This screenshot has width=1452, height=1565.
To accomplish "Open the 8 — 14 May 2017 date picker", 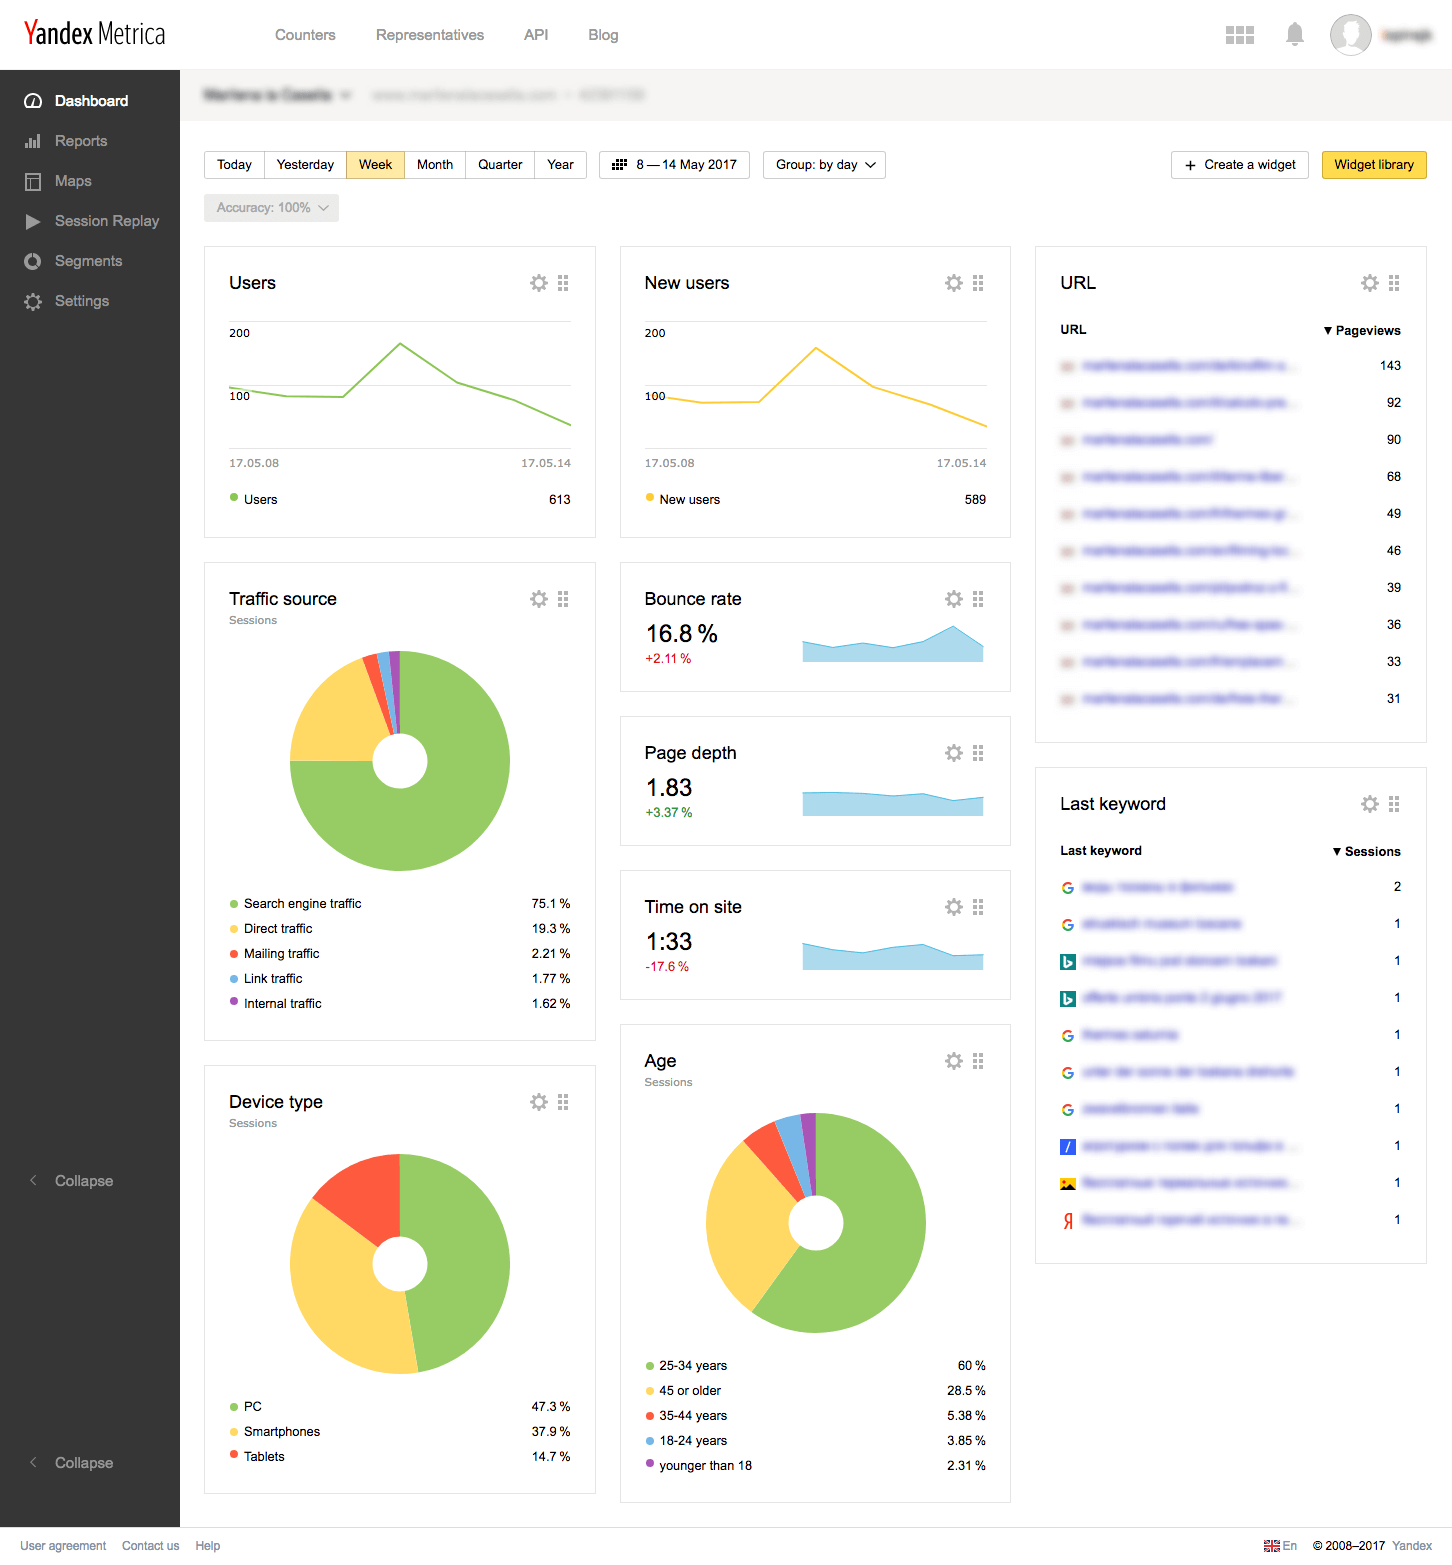I will [x=674, y=165].
